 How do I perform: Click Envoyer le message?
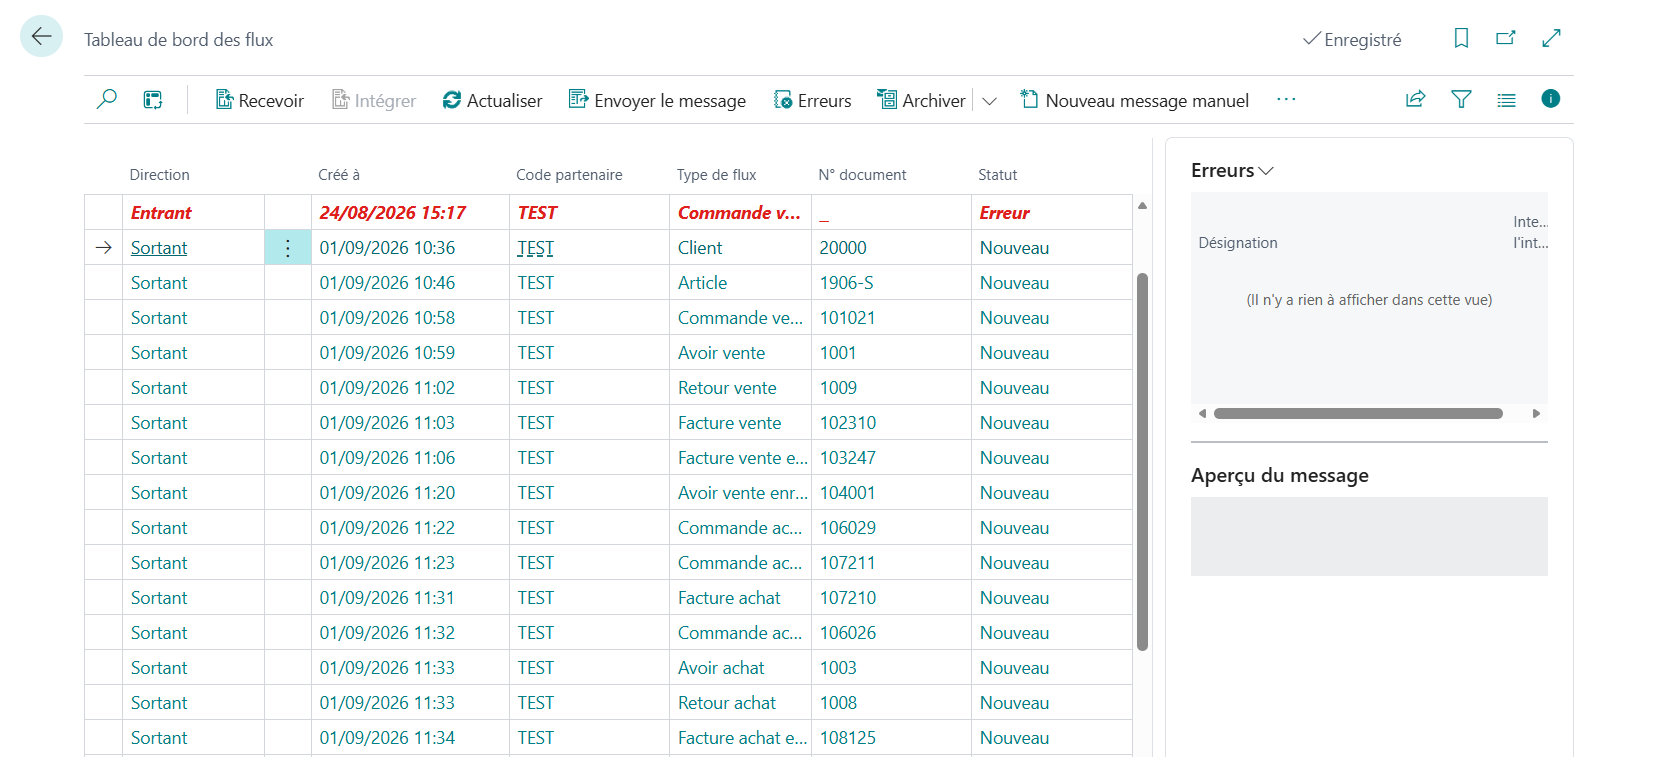[x=657, y=100]
